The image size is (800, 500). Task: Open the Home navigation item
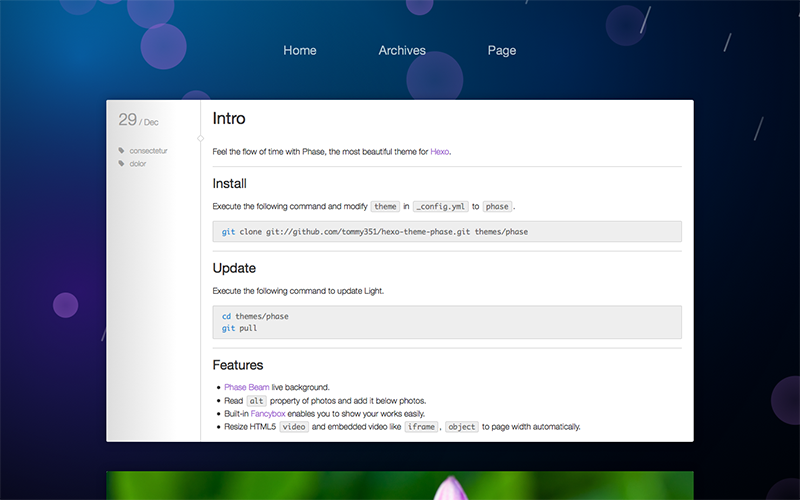(x=299, y=50)
